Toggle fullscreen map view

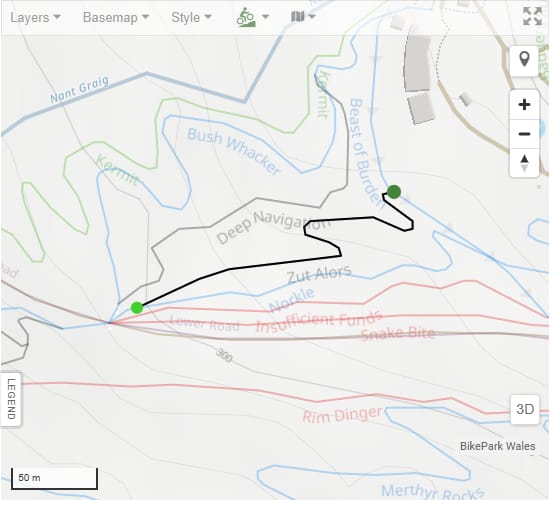point(533,16)
